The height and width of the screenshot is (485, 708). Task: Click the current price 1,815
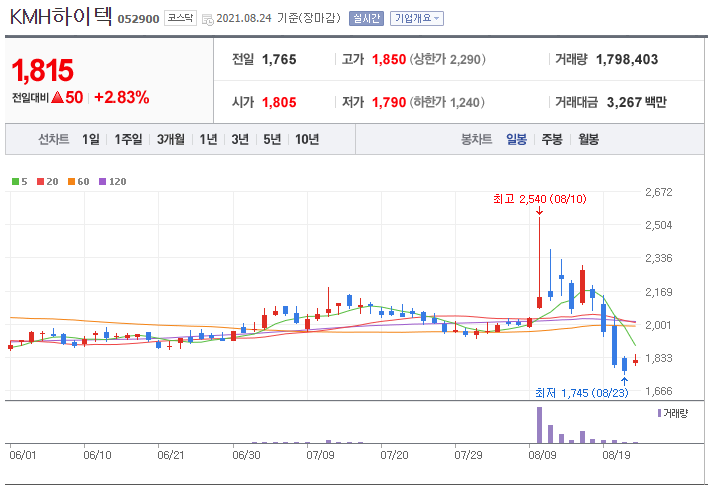42,70
